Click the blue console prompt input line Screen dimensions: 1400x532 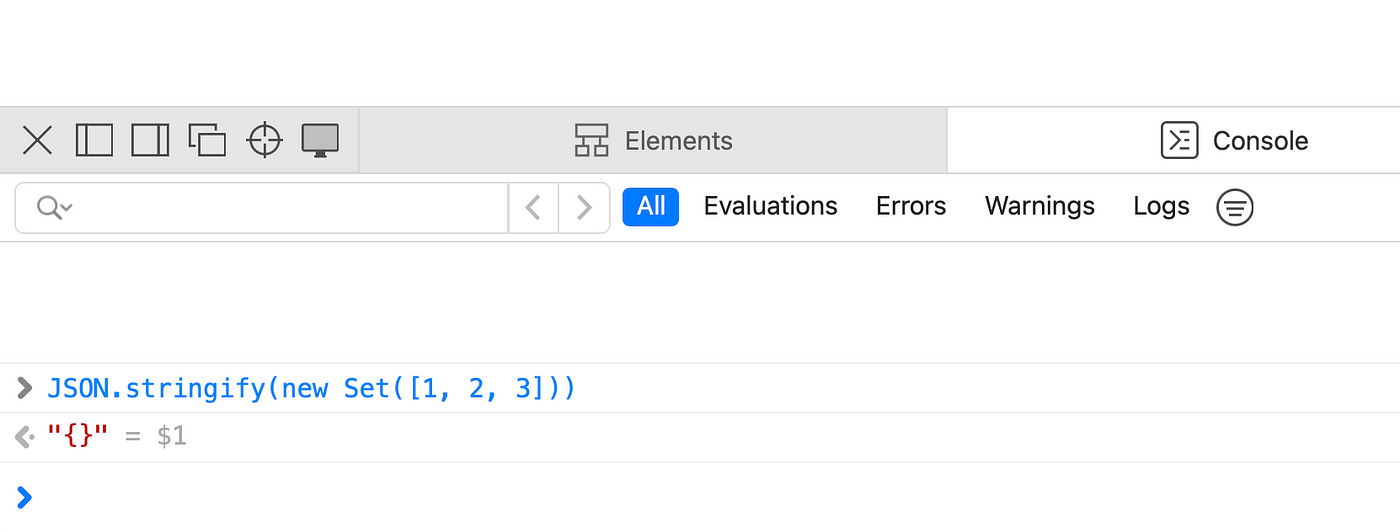(700, 497)
